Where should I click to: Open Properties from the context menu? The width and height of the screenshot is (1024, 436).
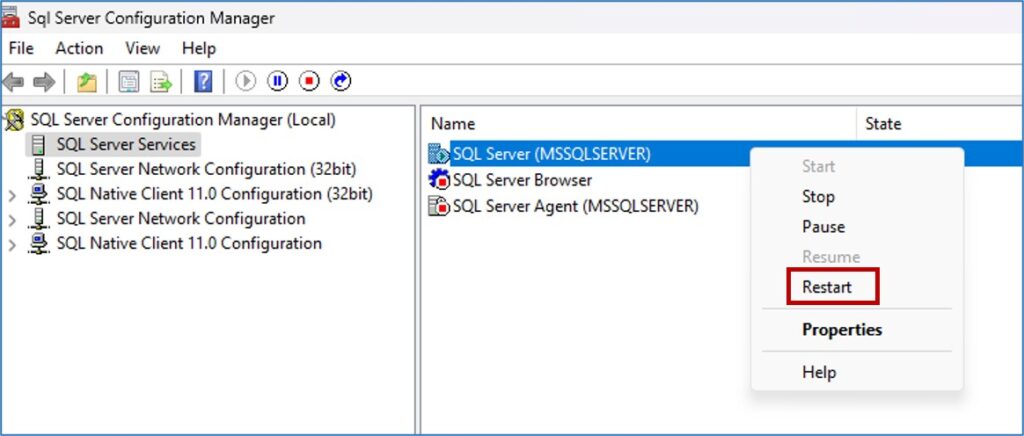pos(842,330)
